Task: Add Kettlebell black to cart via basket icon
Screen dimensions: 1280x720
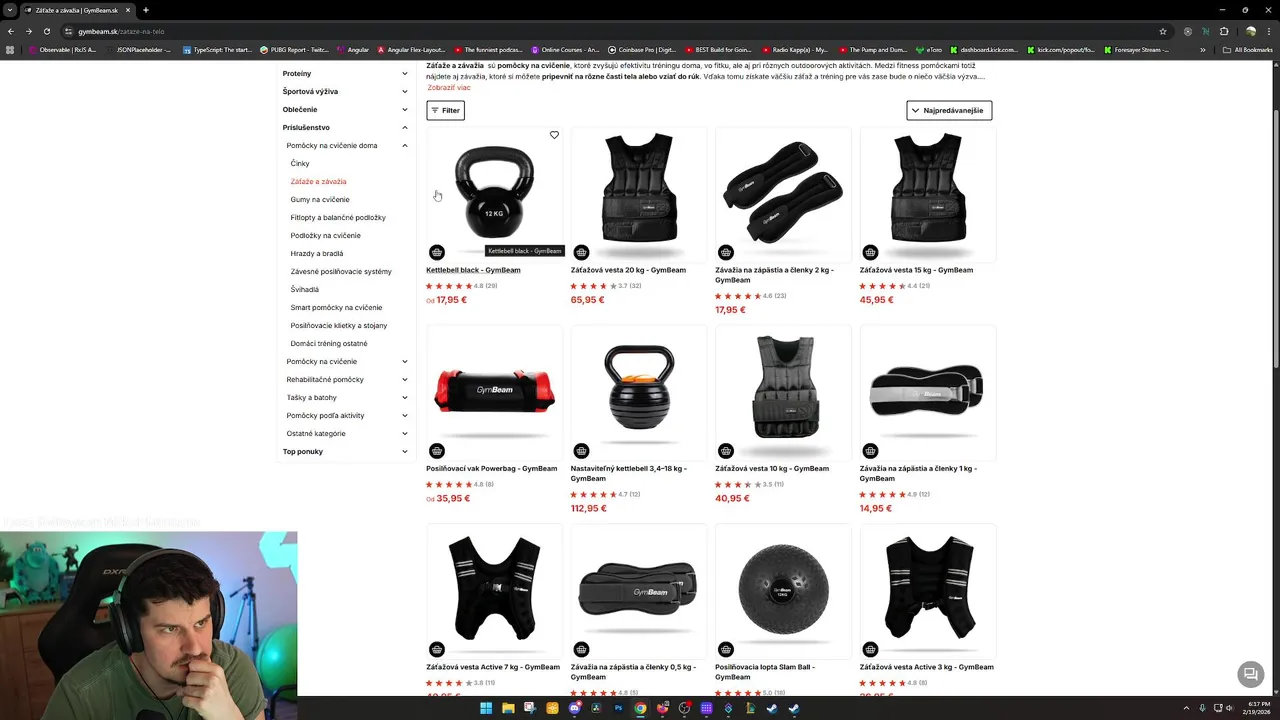Action: click(x=437, y=252)
